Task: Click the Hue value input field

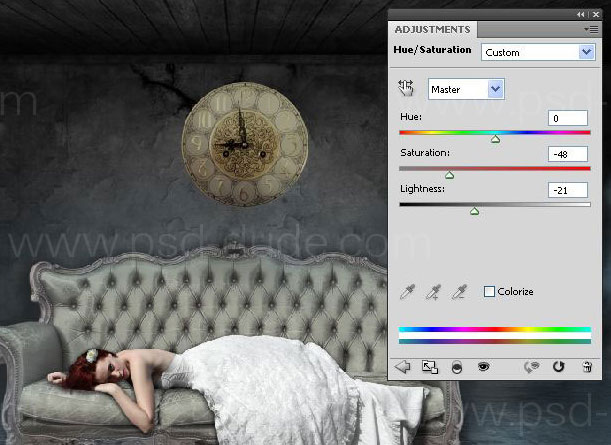Action: 568,118
